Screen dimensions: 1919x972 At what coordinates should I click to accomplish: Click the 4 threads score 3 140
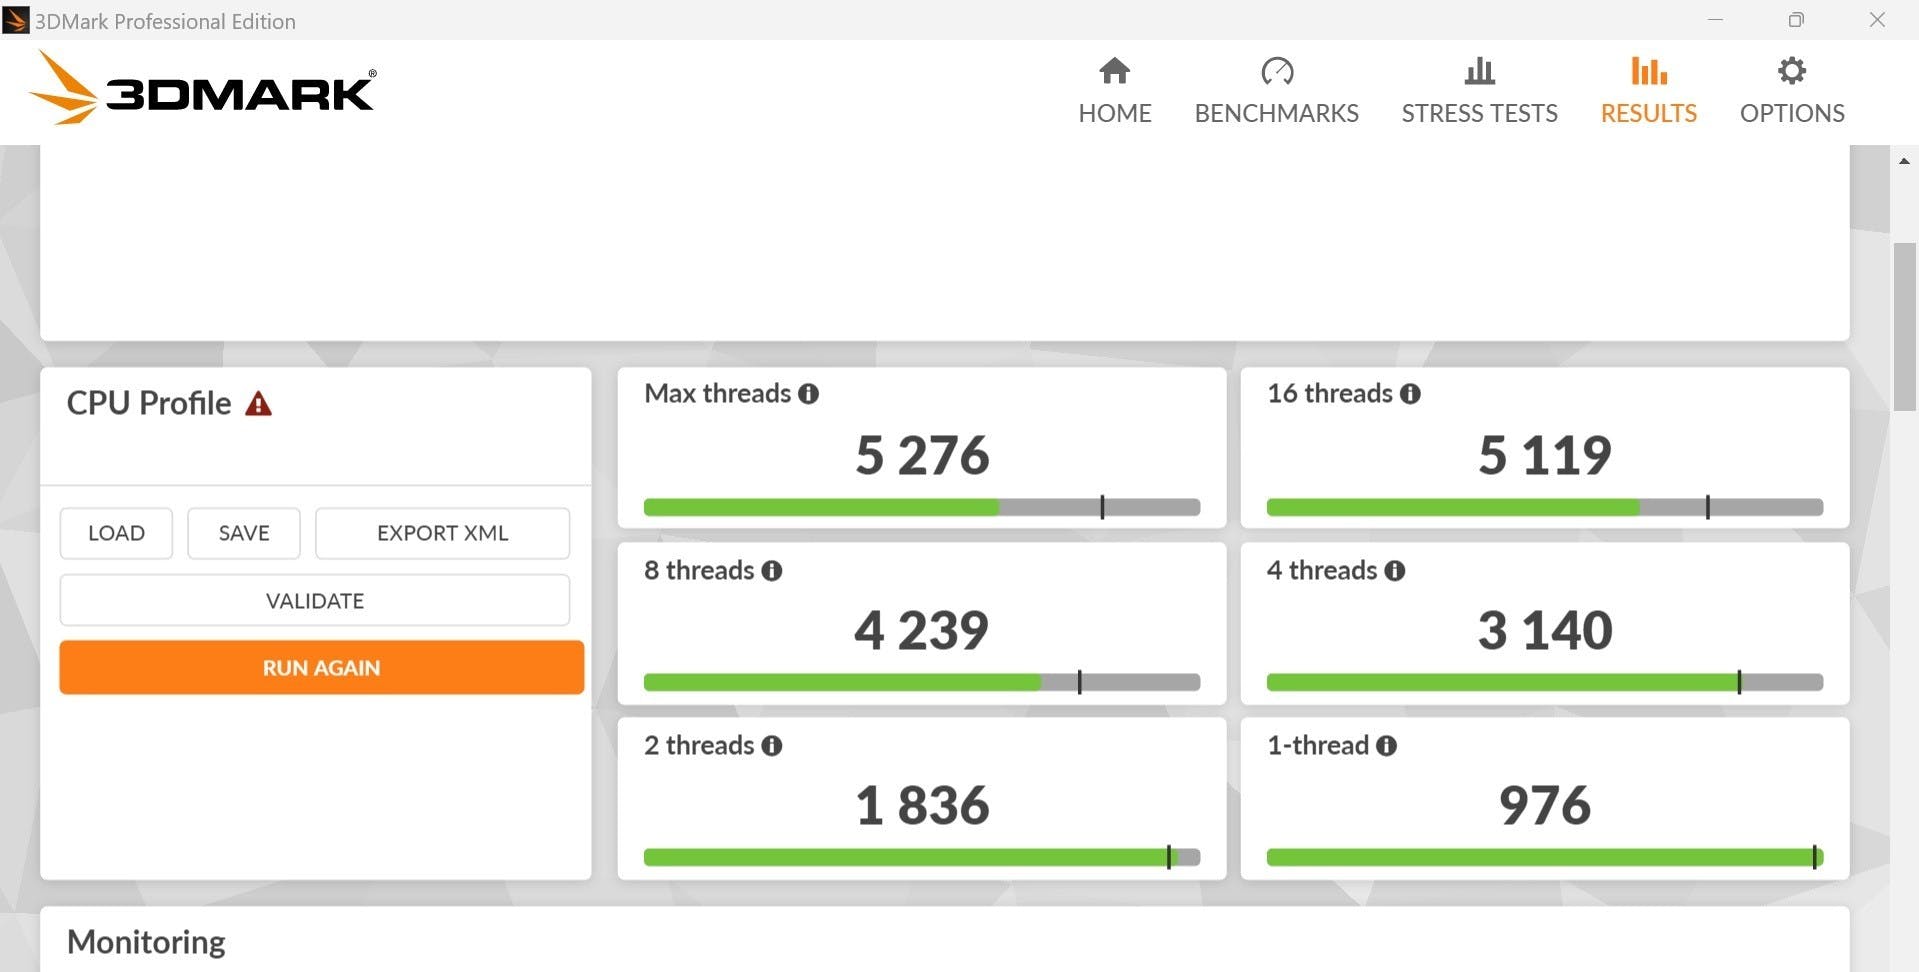[1545, 630]
